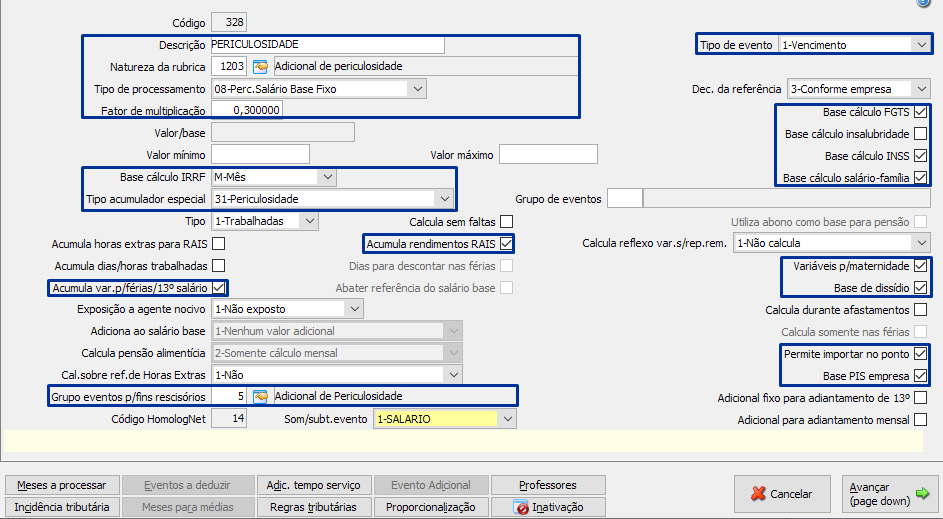The height and width of the screenshot is (519, 943).
Task: Click Grupo de eventos code field
Action: pos(625,198)
